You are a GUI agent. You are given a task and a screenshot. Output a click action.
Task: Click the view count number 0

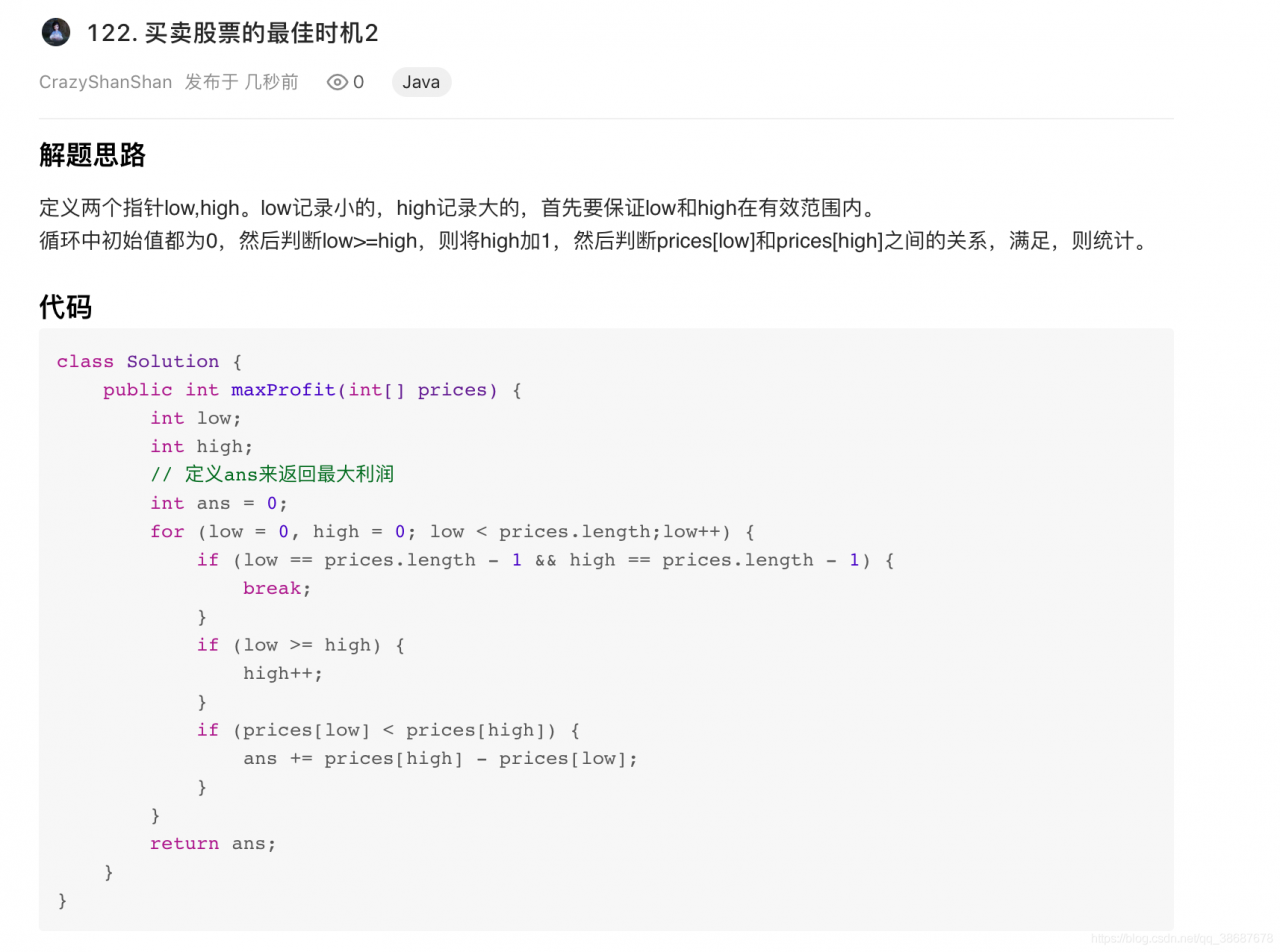click(x=358, y=82)
